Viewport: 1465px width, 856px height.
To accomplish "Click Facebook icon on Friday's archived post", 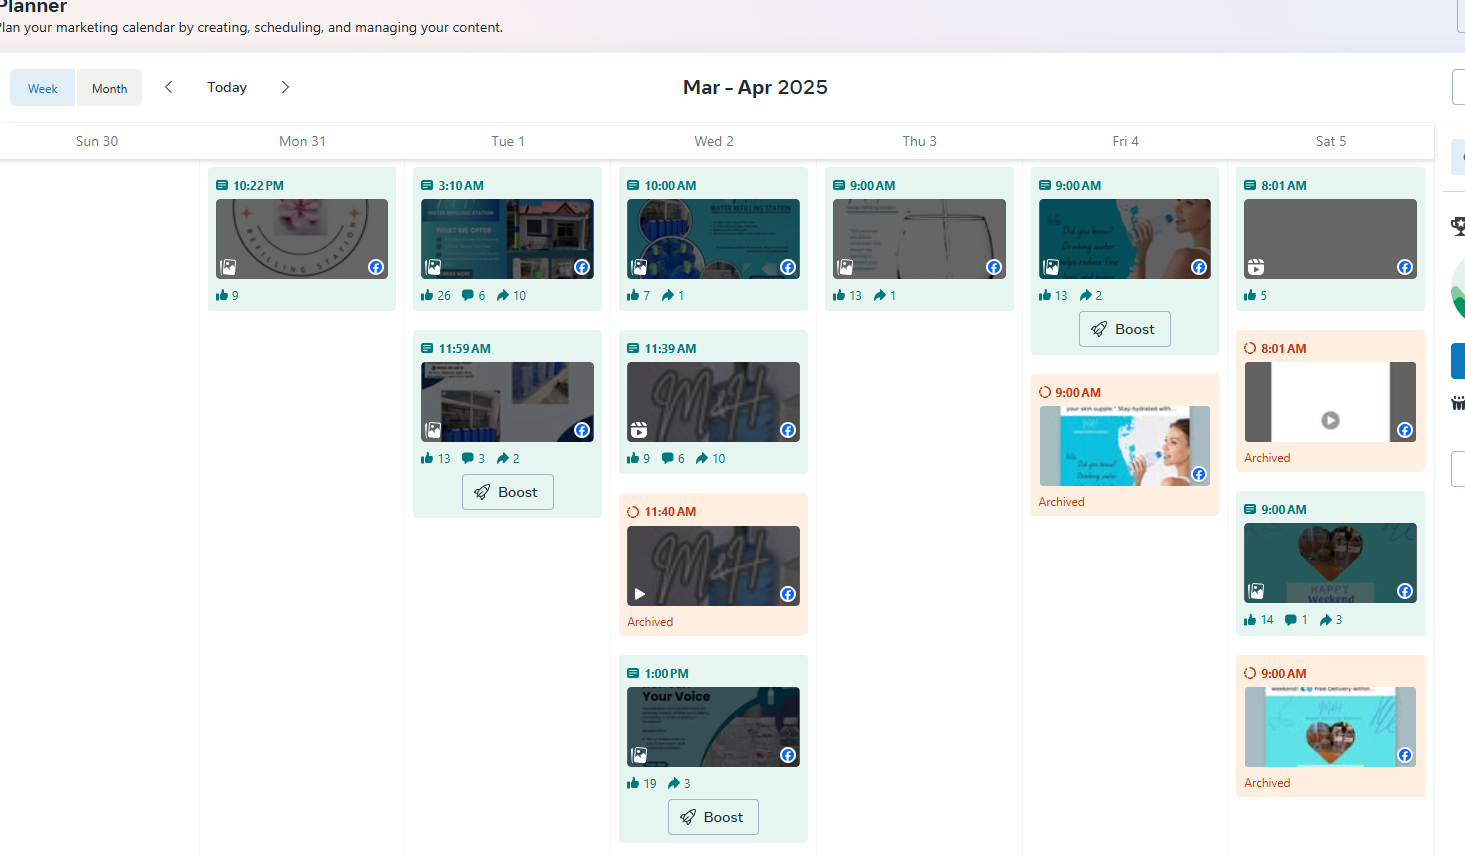I will click(x=1199, y=474).
